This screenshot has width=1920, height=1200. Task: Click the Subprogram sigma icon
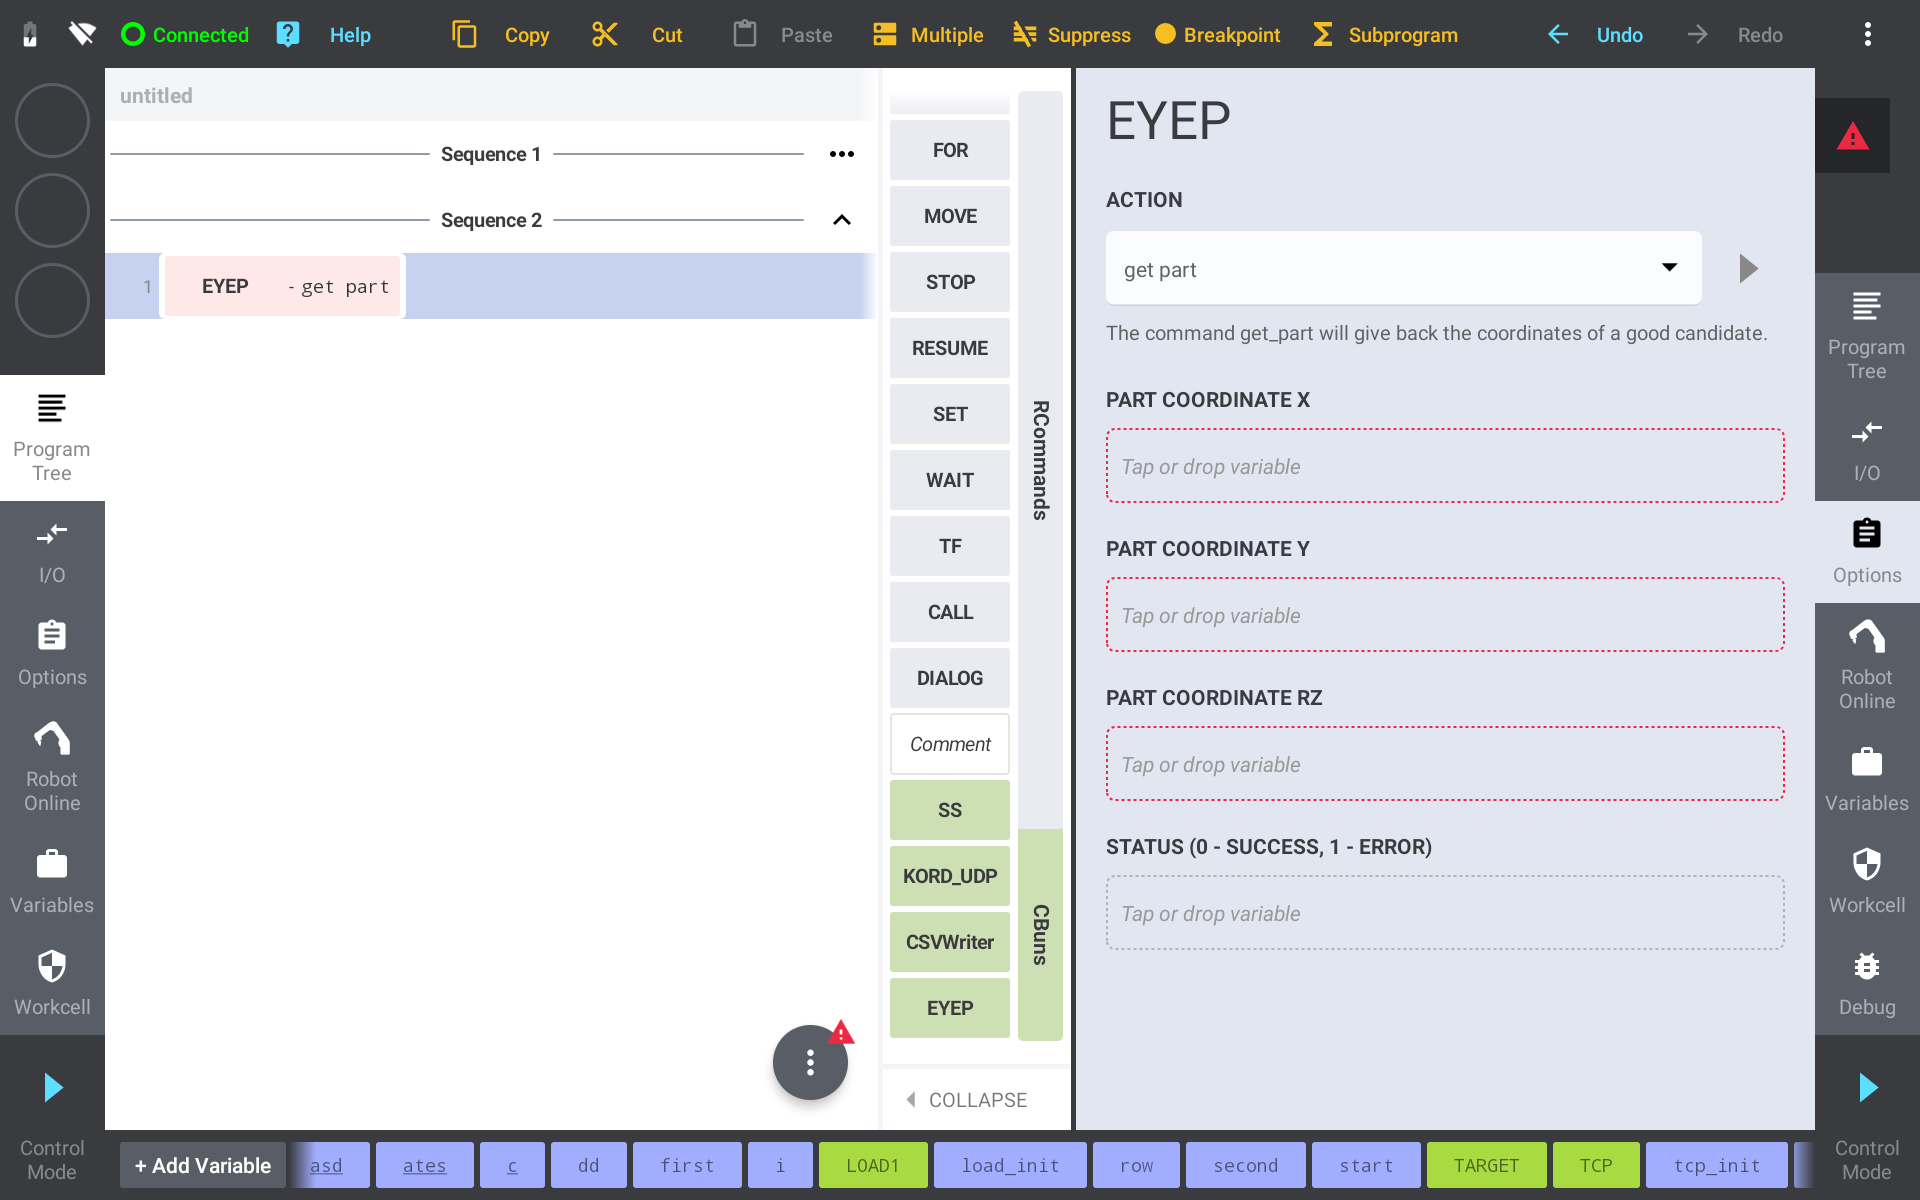pos(1322,35)
